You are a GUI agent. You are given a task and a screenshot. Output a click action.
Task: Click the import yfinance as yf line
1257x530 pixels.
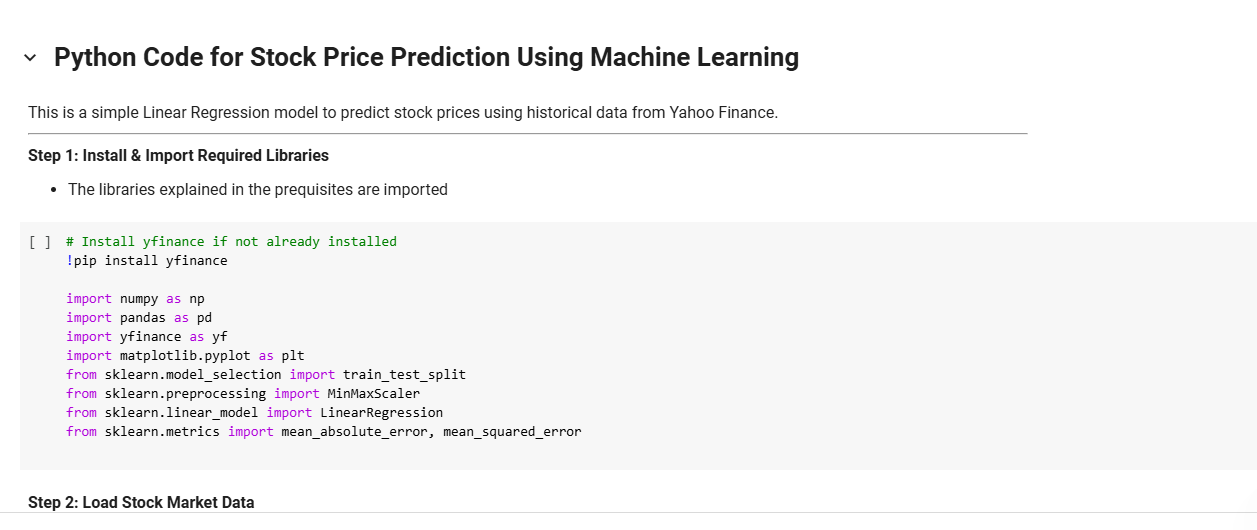(x=147, y=337)
